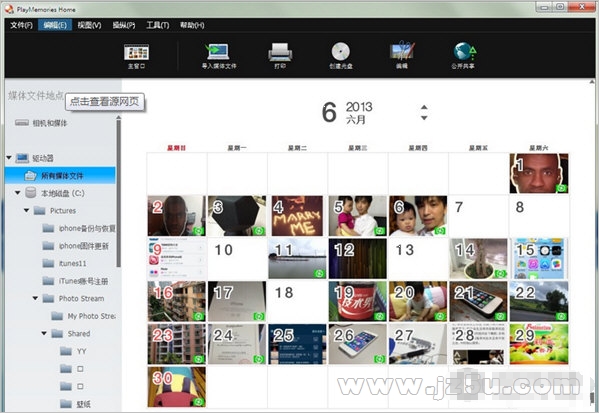This screenshot has width=599, height=413.
Task: Click the green badge on June 11 thumbnail
Action: tap(319, 274)
